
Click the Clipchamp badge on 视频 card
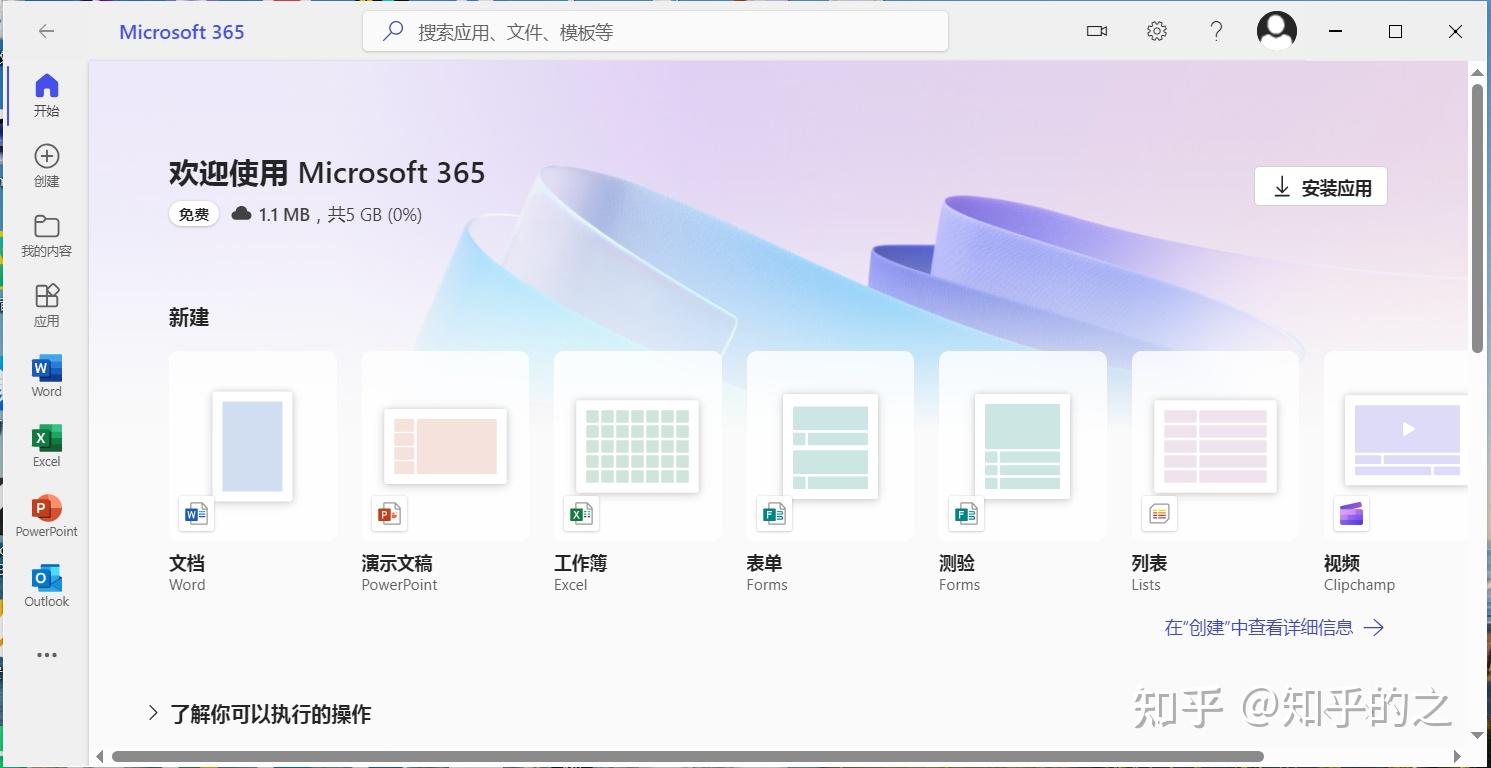1351,514
